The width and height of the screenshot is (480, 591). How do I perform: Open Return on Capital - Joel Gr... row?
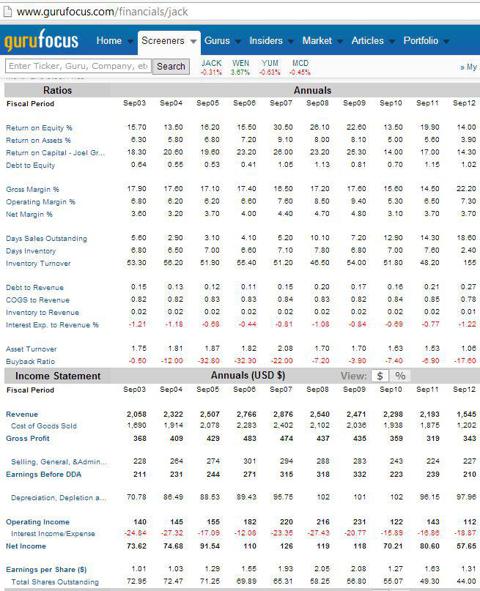click(55, 153)
